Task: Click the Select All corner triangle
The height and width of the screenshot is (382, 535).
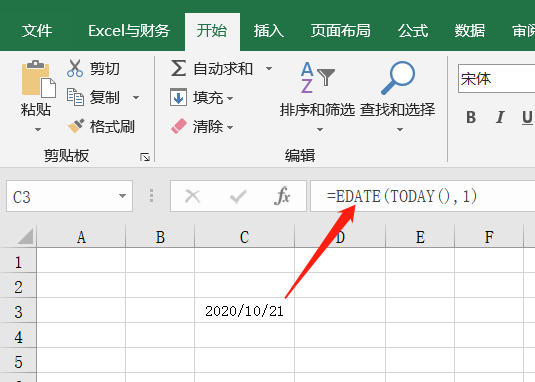Action: point(26,236)
